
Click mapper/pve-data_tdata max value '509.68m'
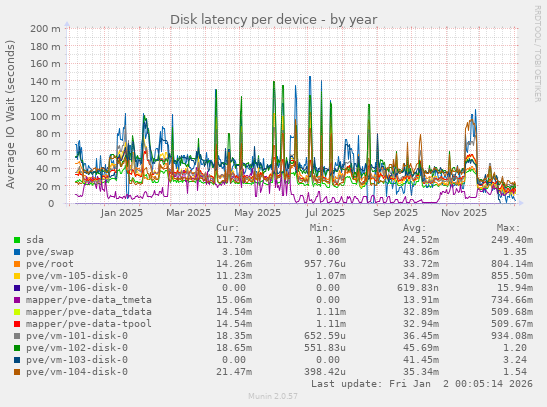tap(512, 312)
